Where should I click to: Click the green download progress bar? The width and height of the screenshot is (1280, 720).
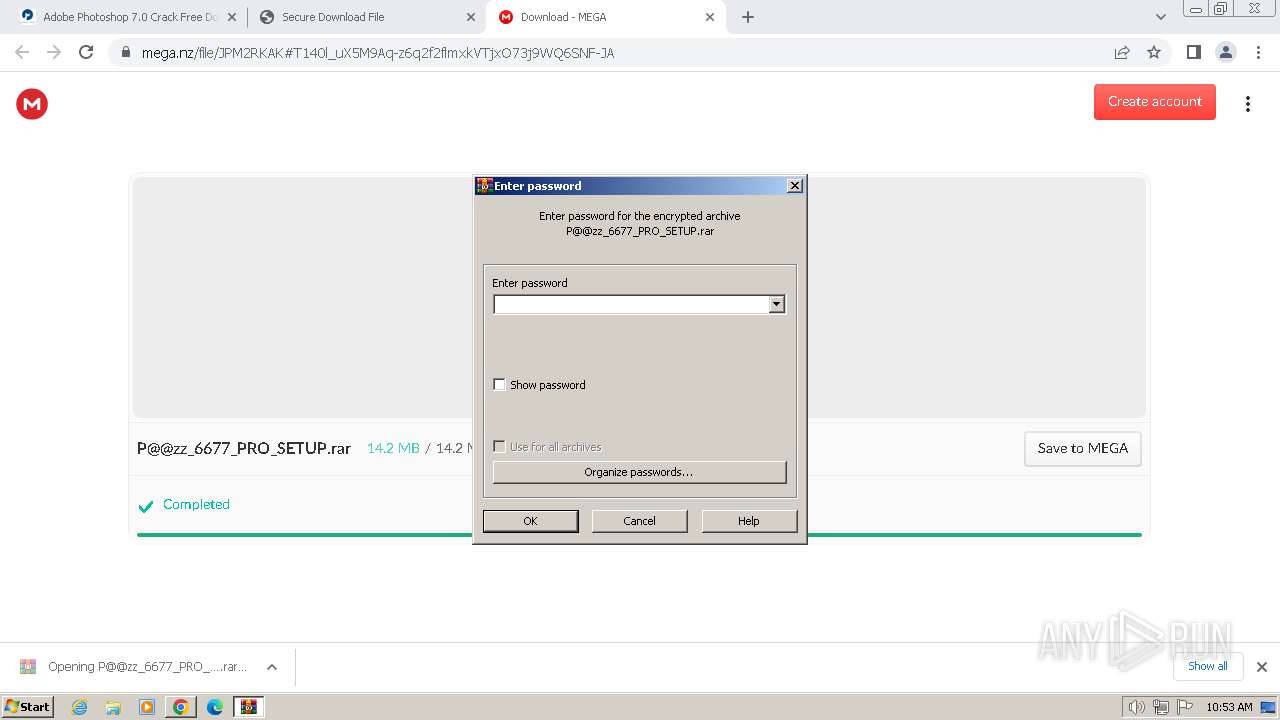pyautogui.click(x=639, y=535)
